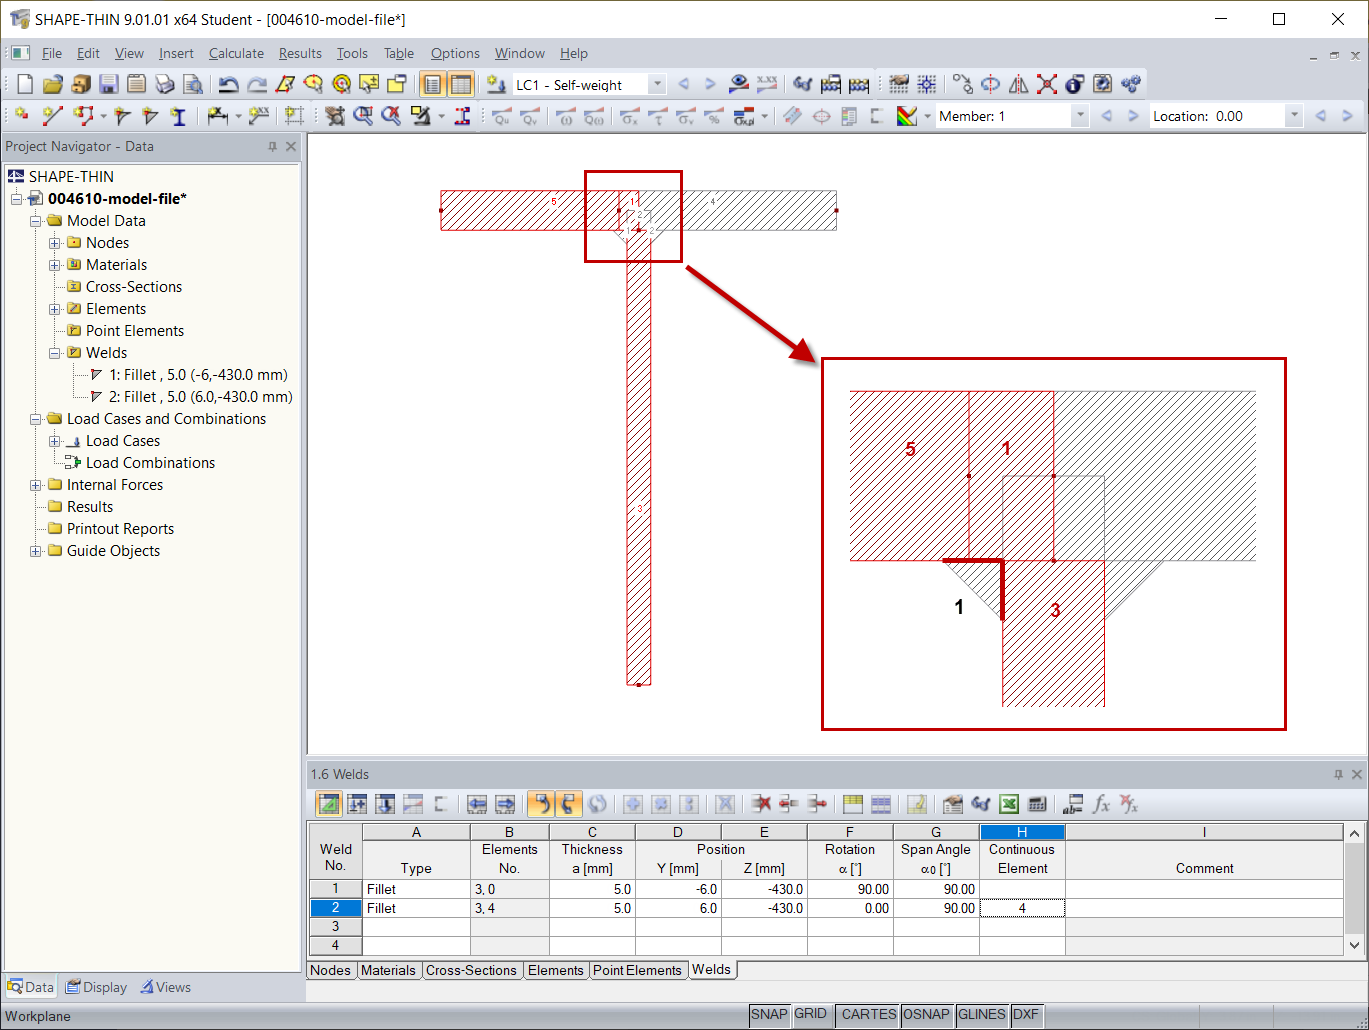Toggle the highlighted undo-arrow button in table toolbar
1369x1030 pixels.
[x=540, y=804]
